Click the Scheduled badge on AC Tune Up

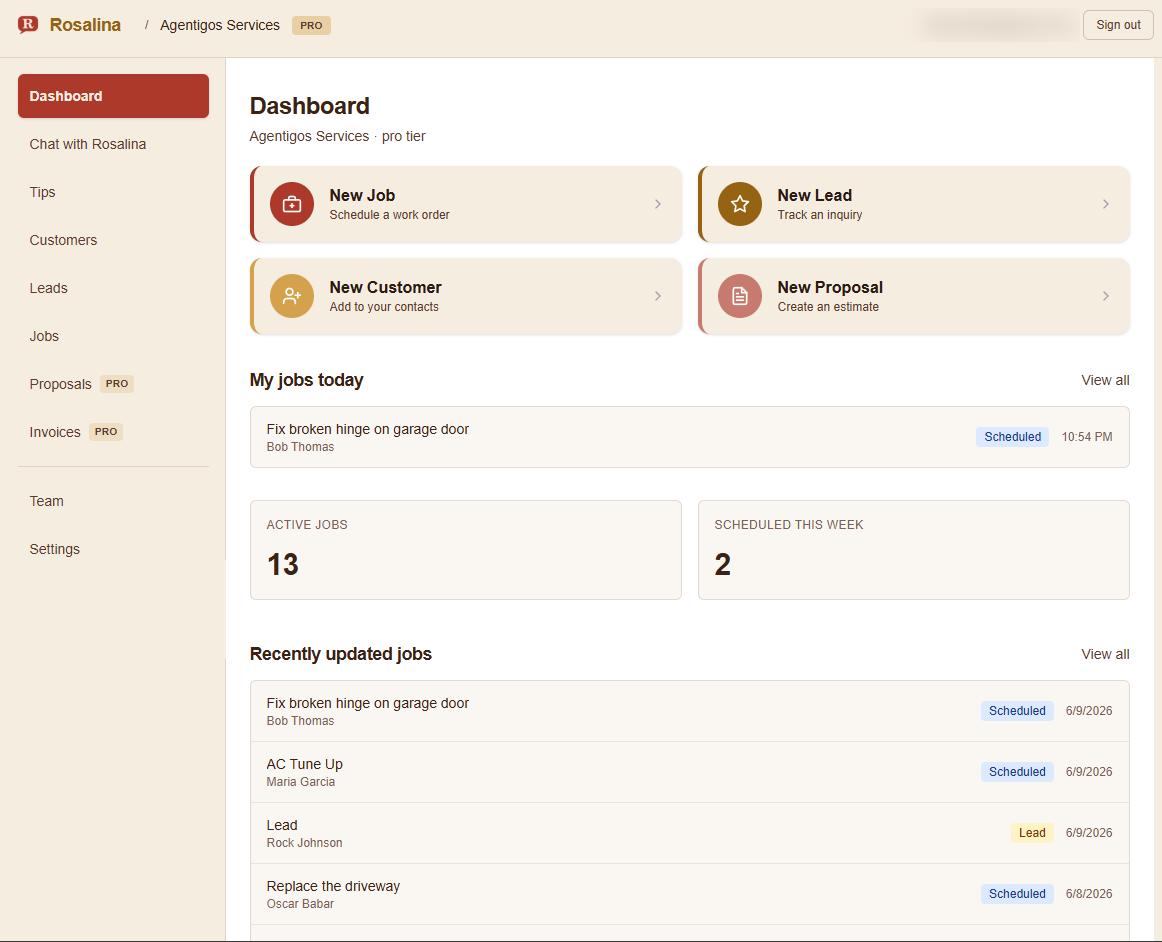point(1017,772)
